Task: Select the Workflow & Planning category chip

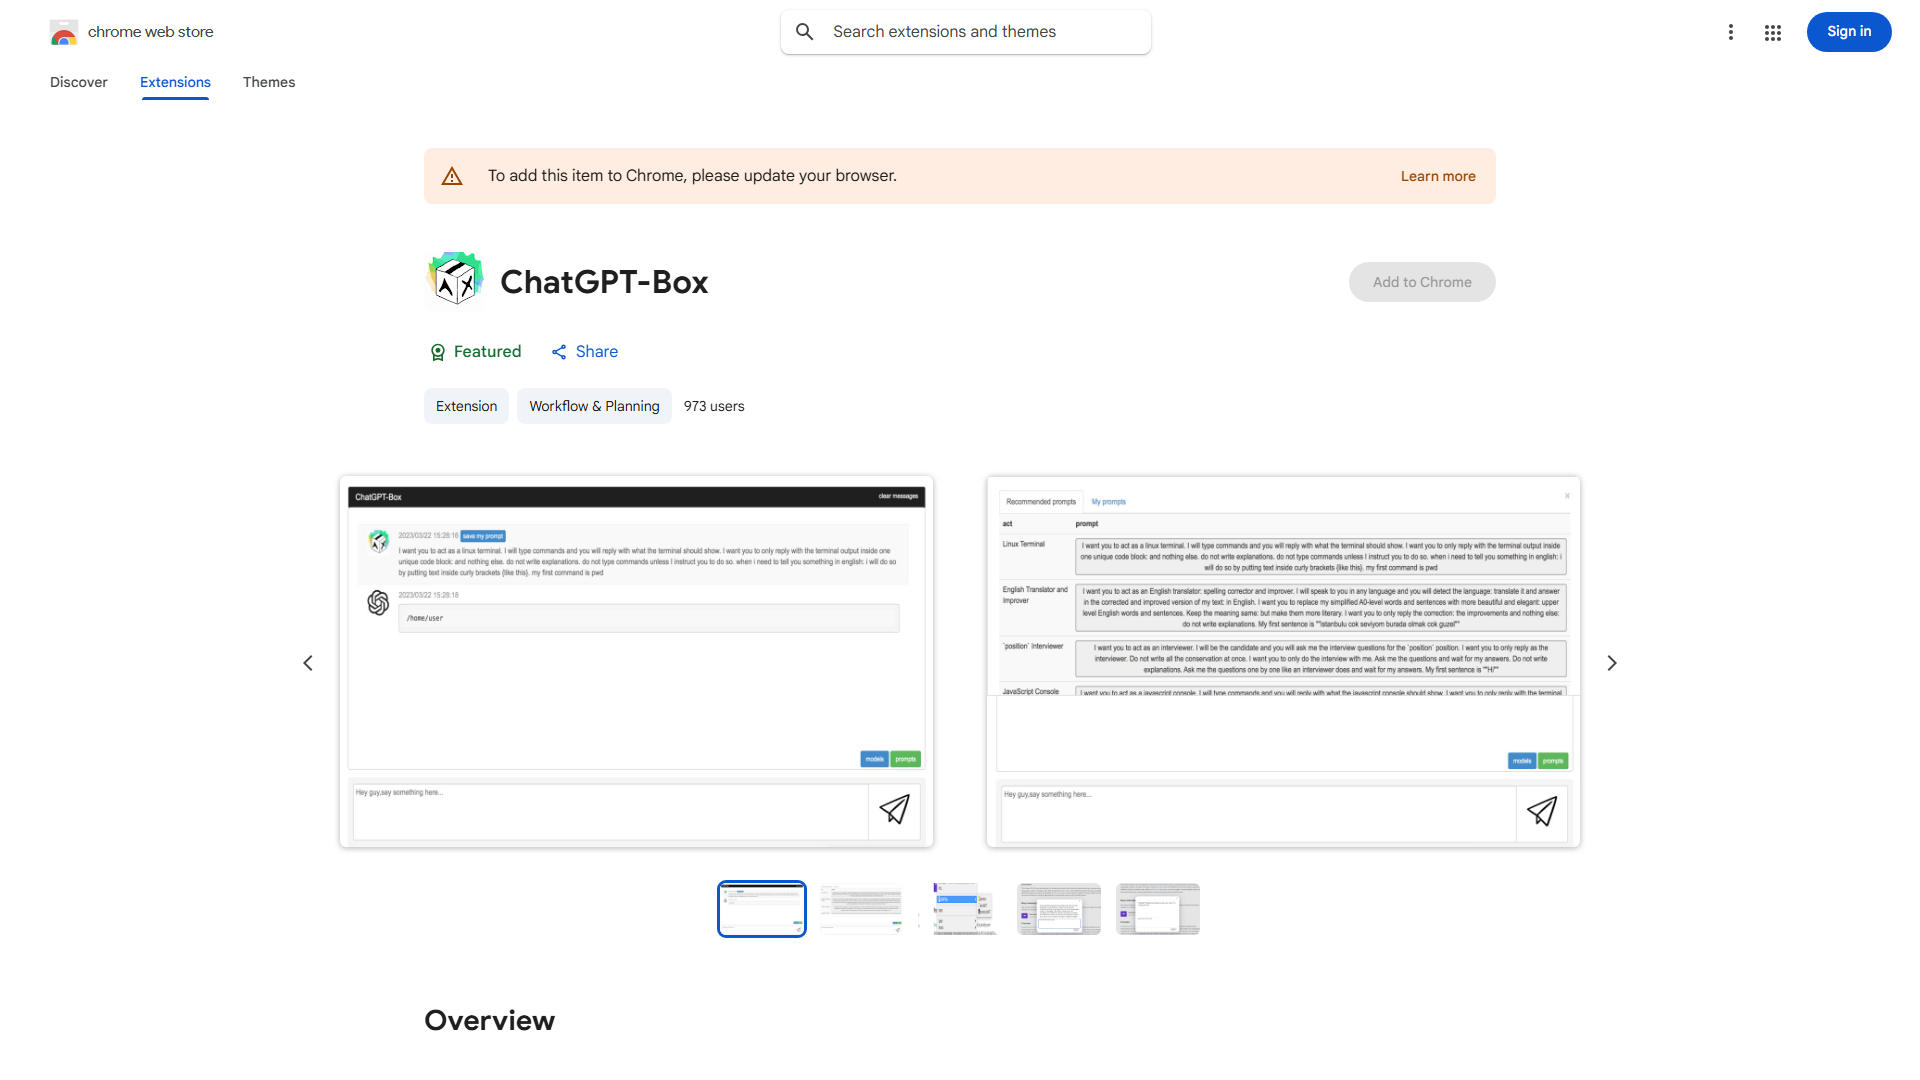Action: pos(594,406)
